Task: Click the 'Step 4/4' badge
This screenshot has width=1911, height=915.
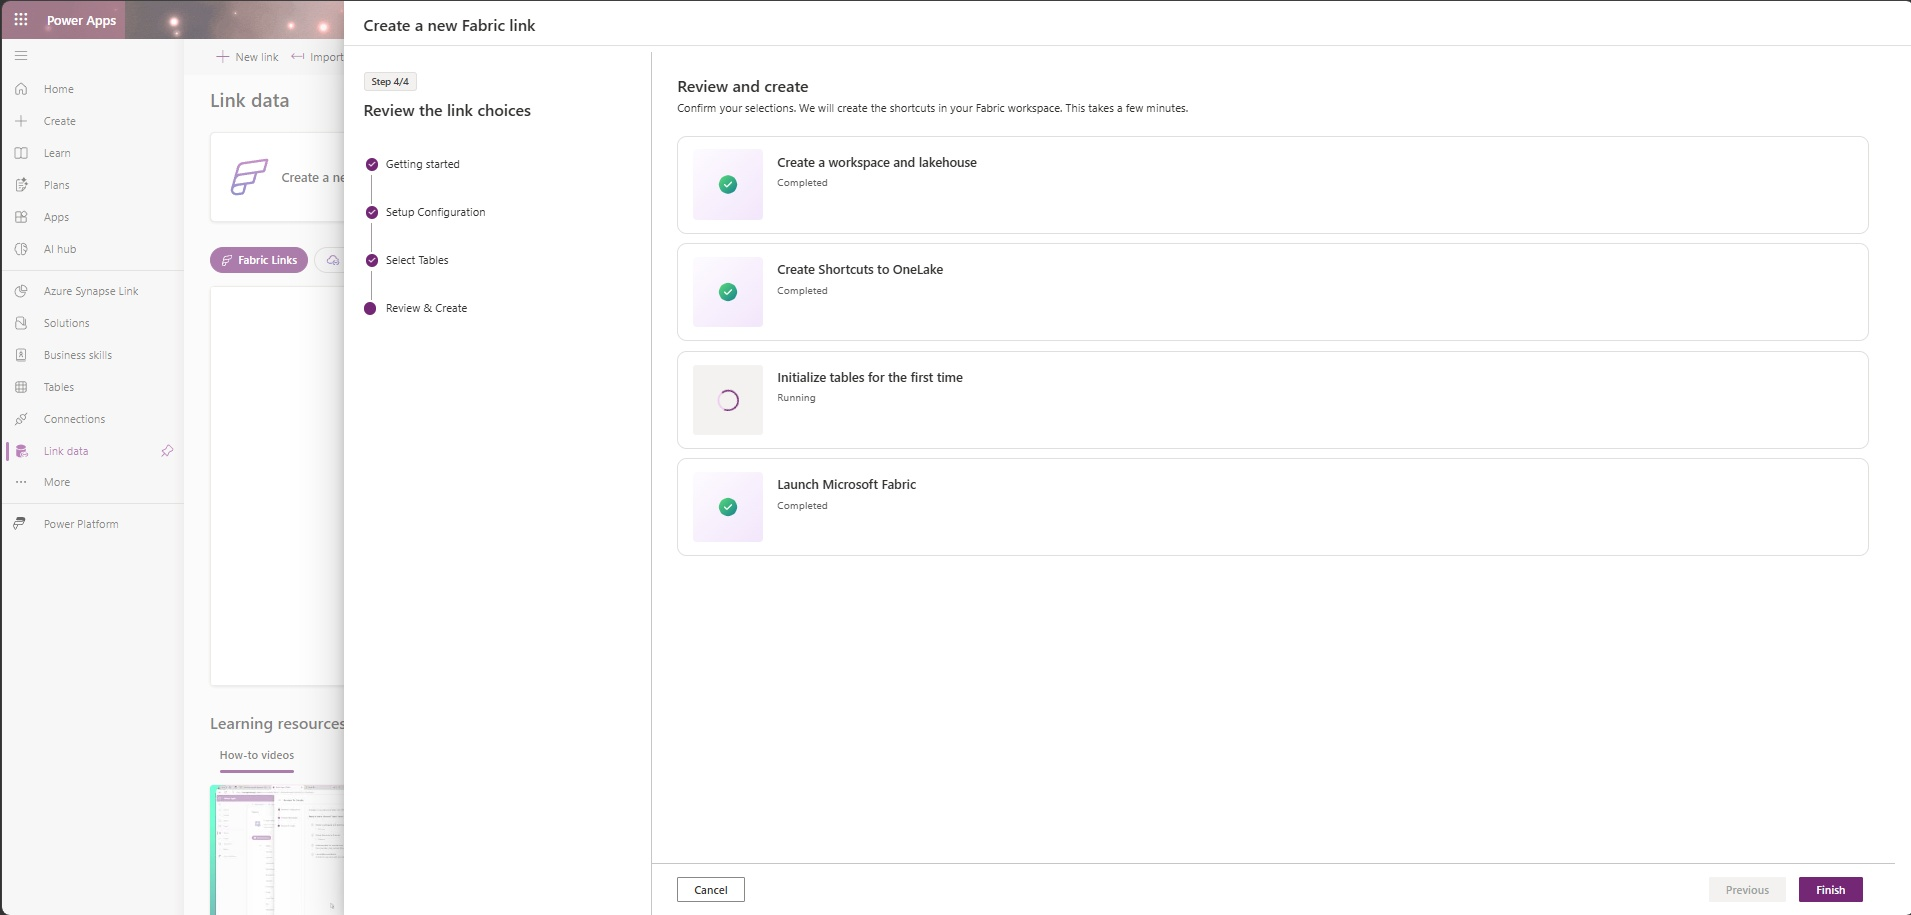Action: click(390, 82)
